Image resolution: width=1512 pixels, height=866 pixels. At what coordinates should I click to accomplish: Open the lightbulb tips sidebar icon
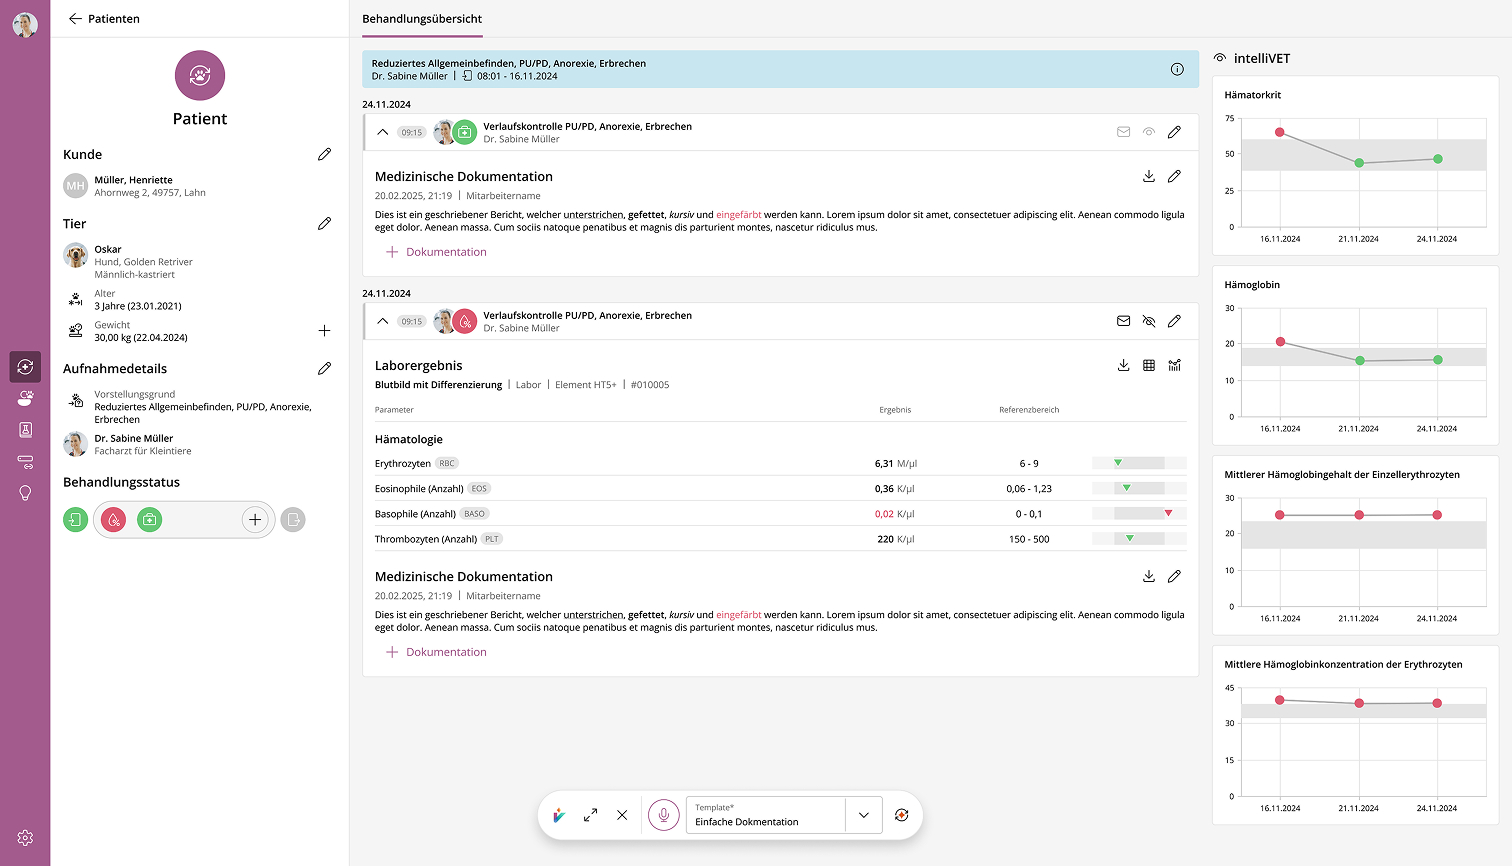[x=25, y=493]
